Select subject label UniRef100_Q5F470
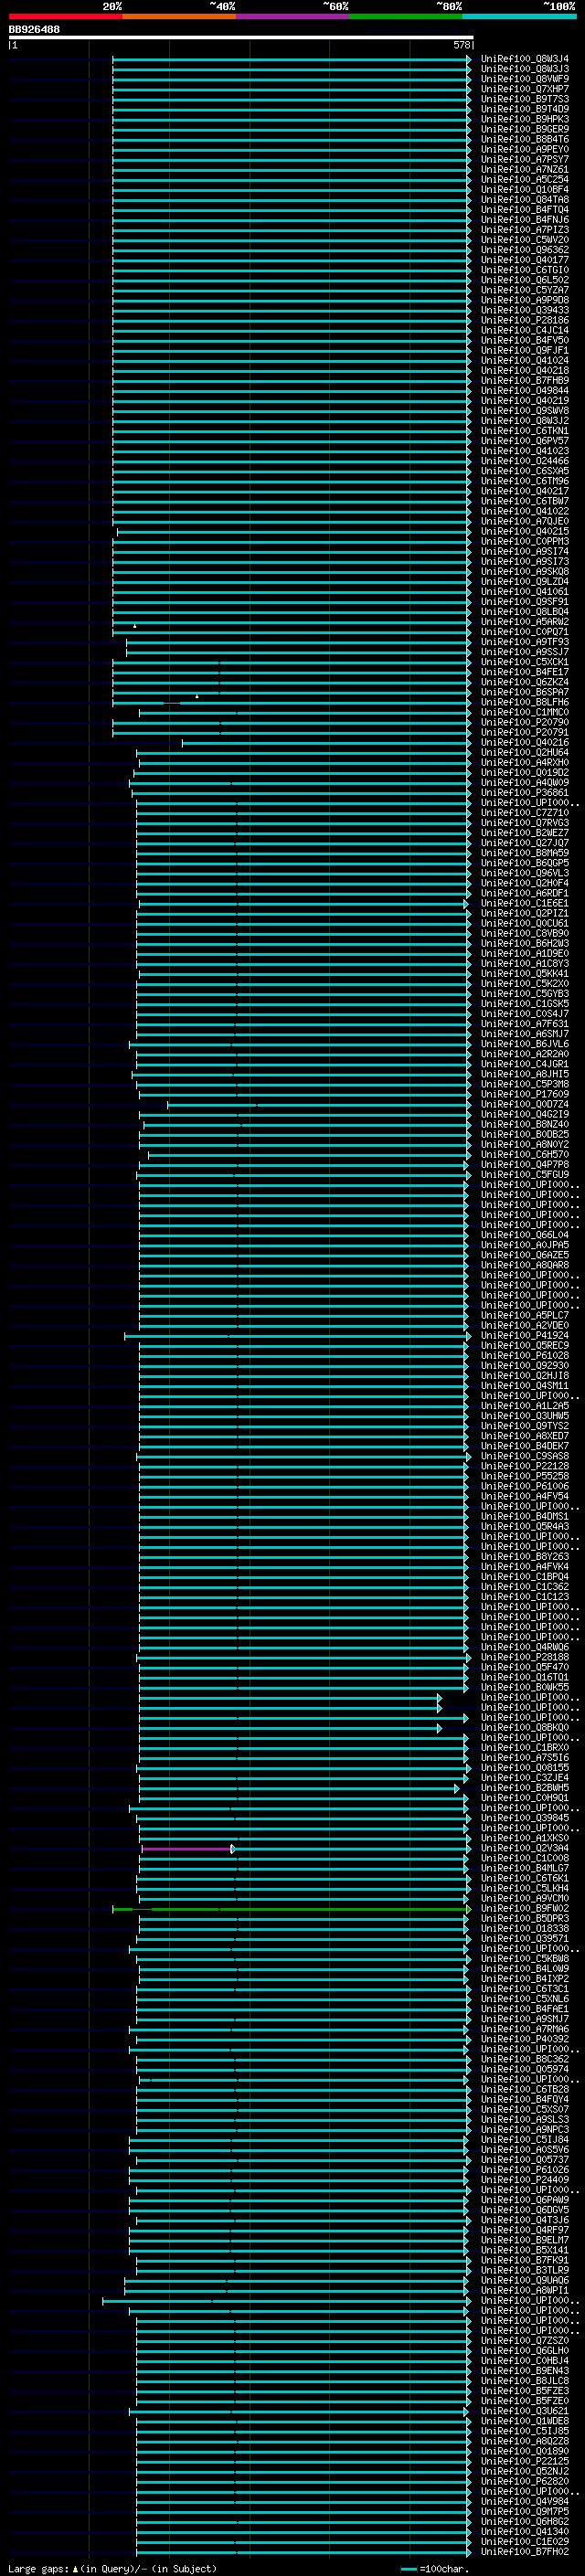Image resolution: width=585 pixels, height=2576 pixels. [x=525, y=1668]
